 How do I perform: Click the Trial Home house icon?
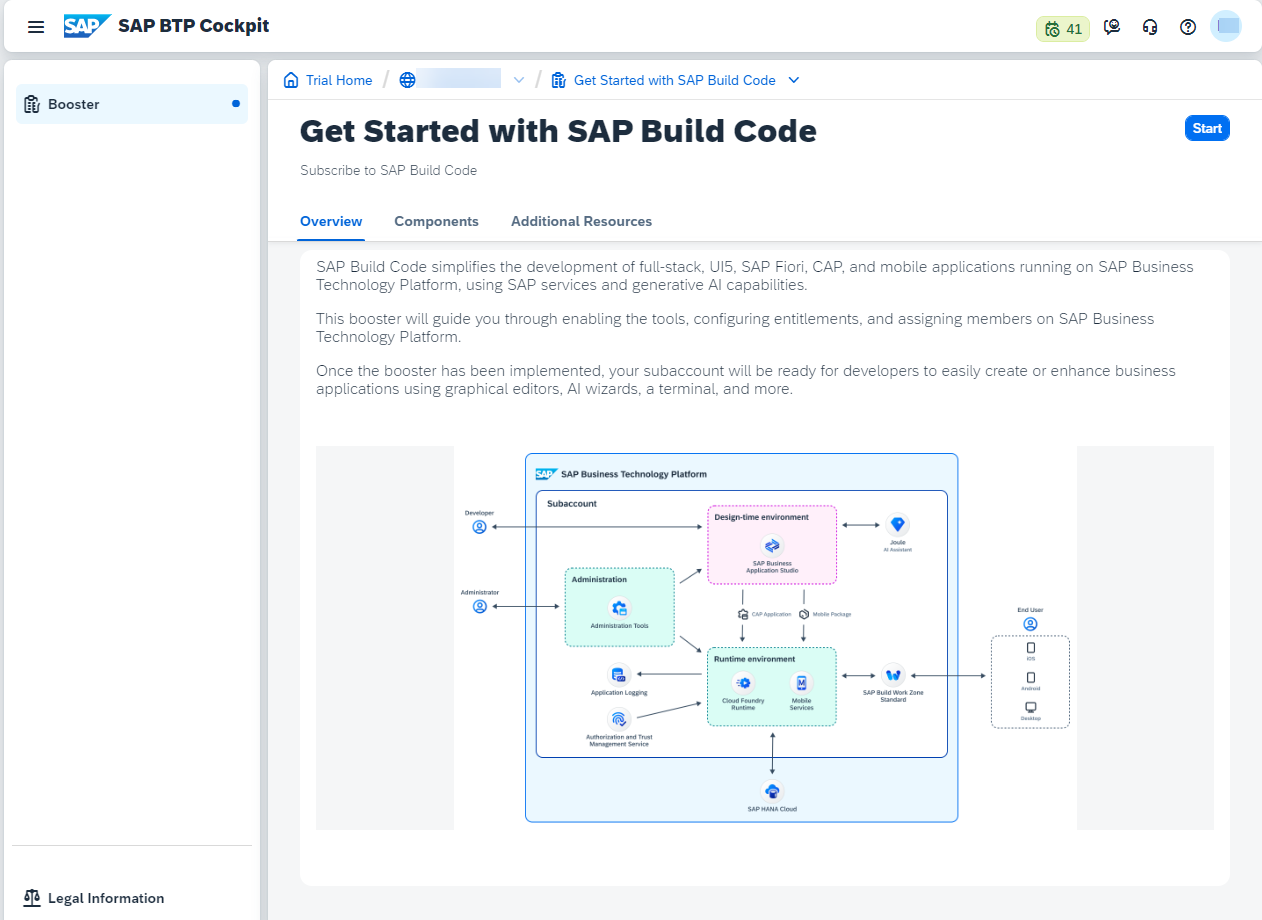click(291, 80)
